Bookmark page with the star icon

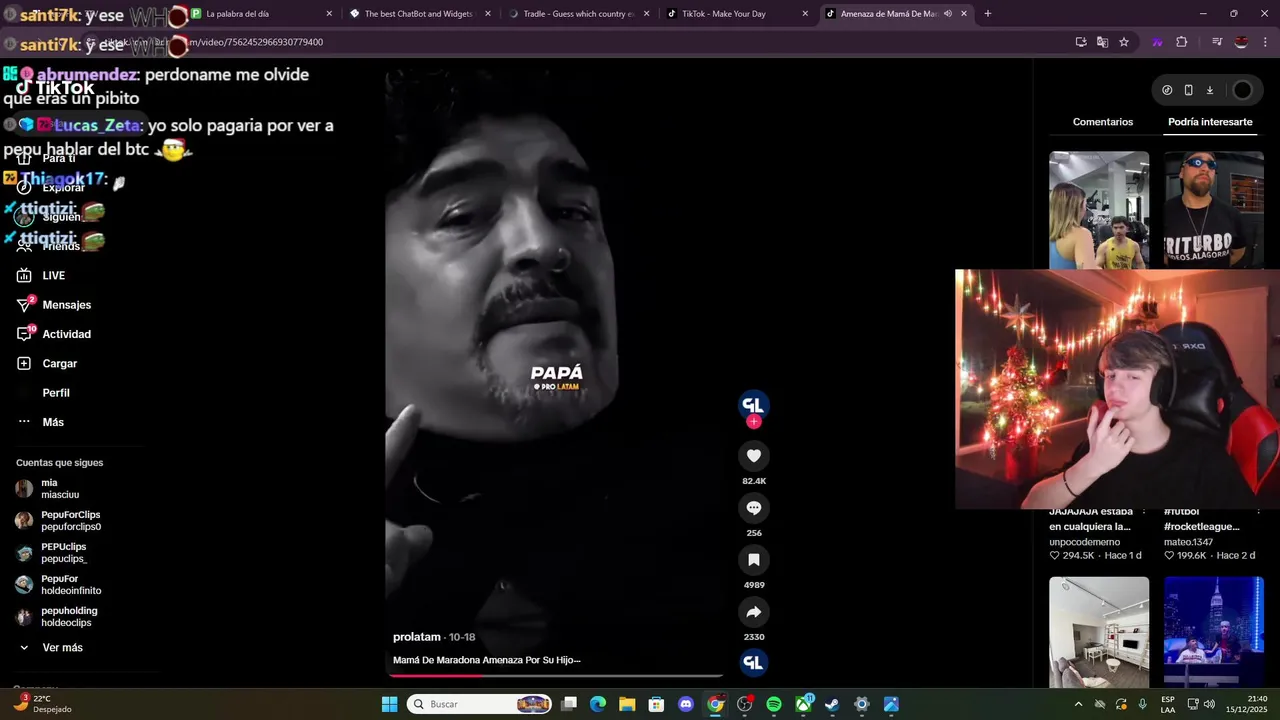coord(1124,42)
